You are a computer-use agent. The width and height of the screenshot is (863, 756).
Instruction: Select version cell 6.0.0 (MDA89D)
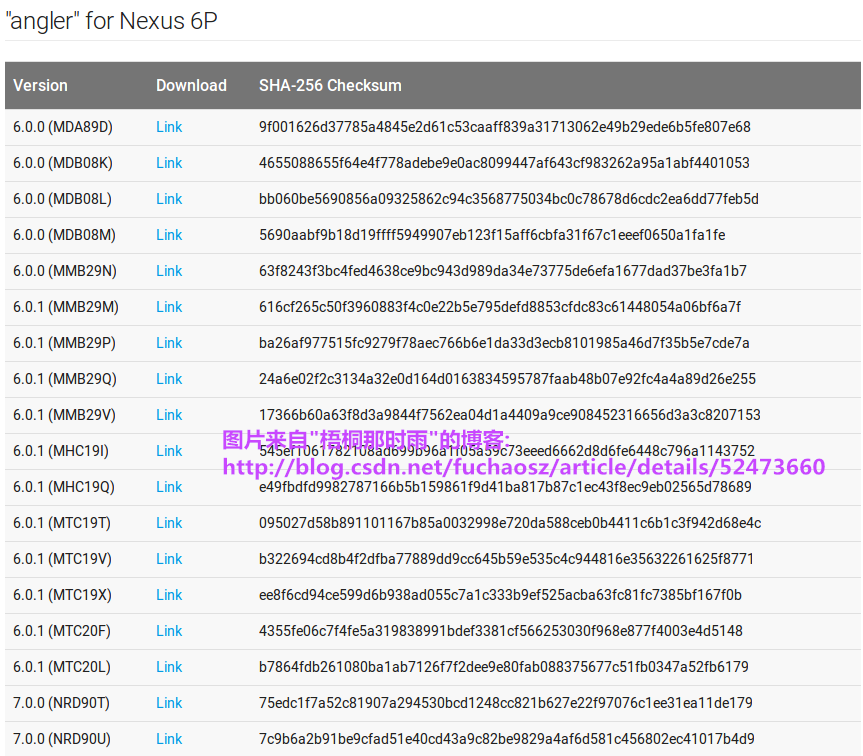[63, 127]
